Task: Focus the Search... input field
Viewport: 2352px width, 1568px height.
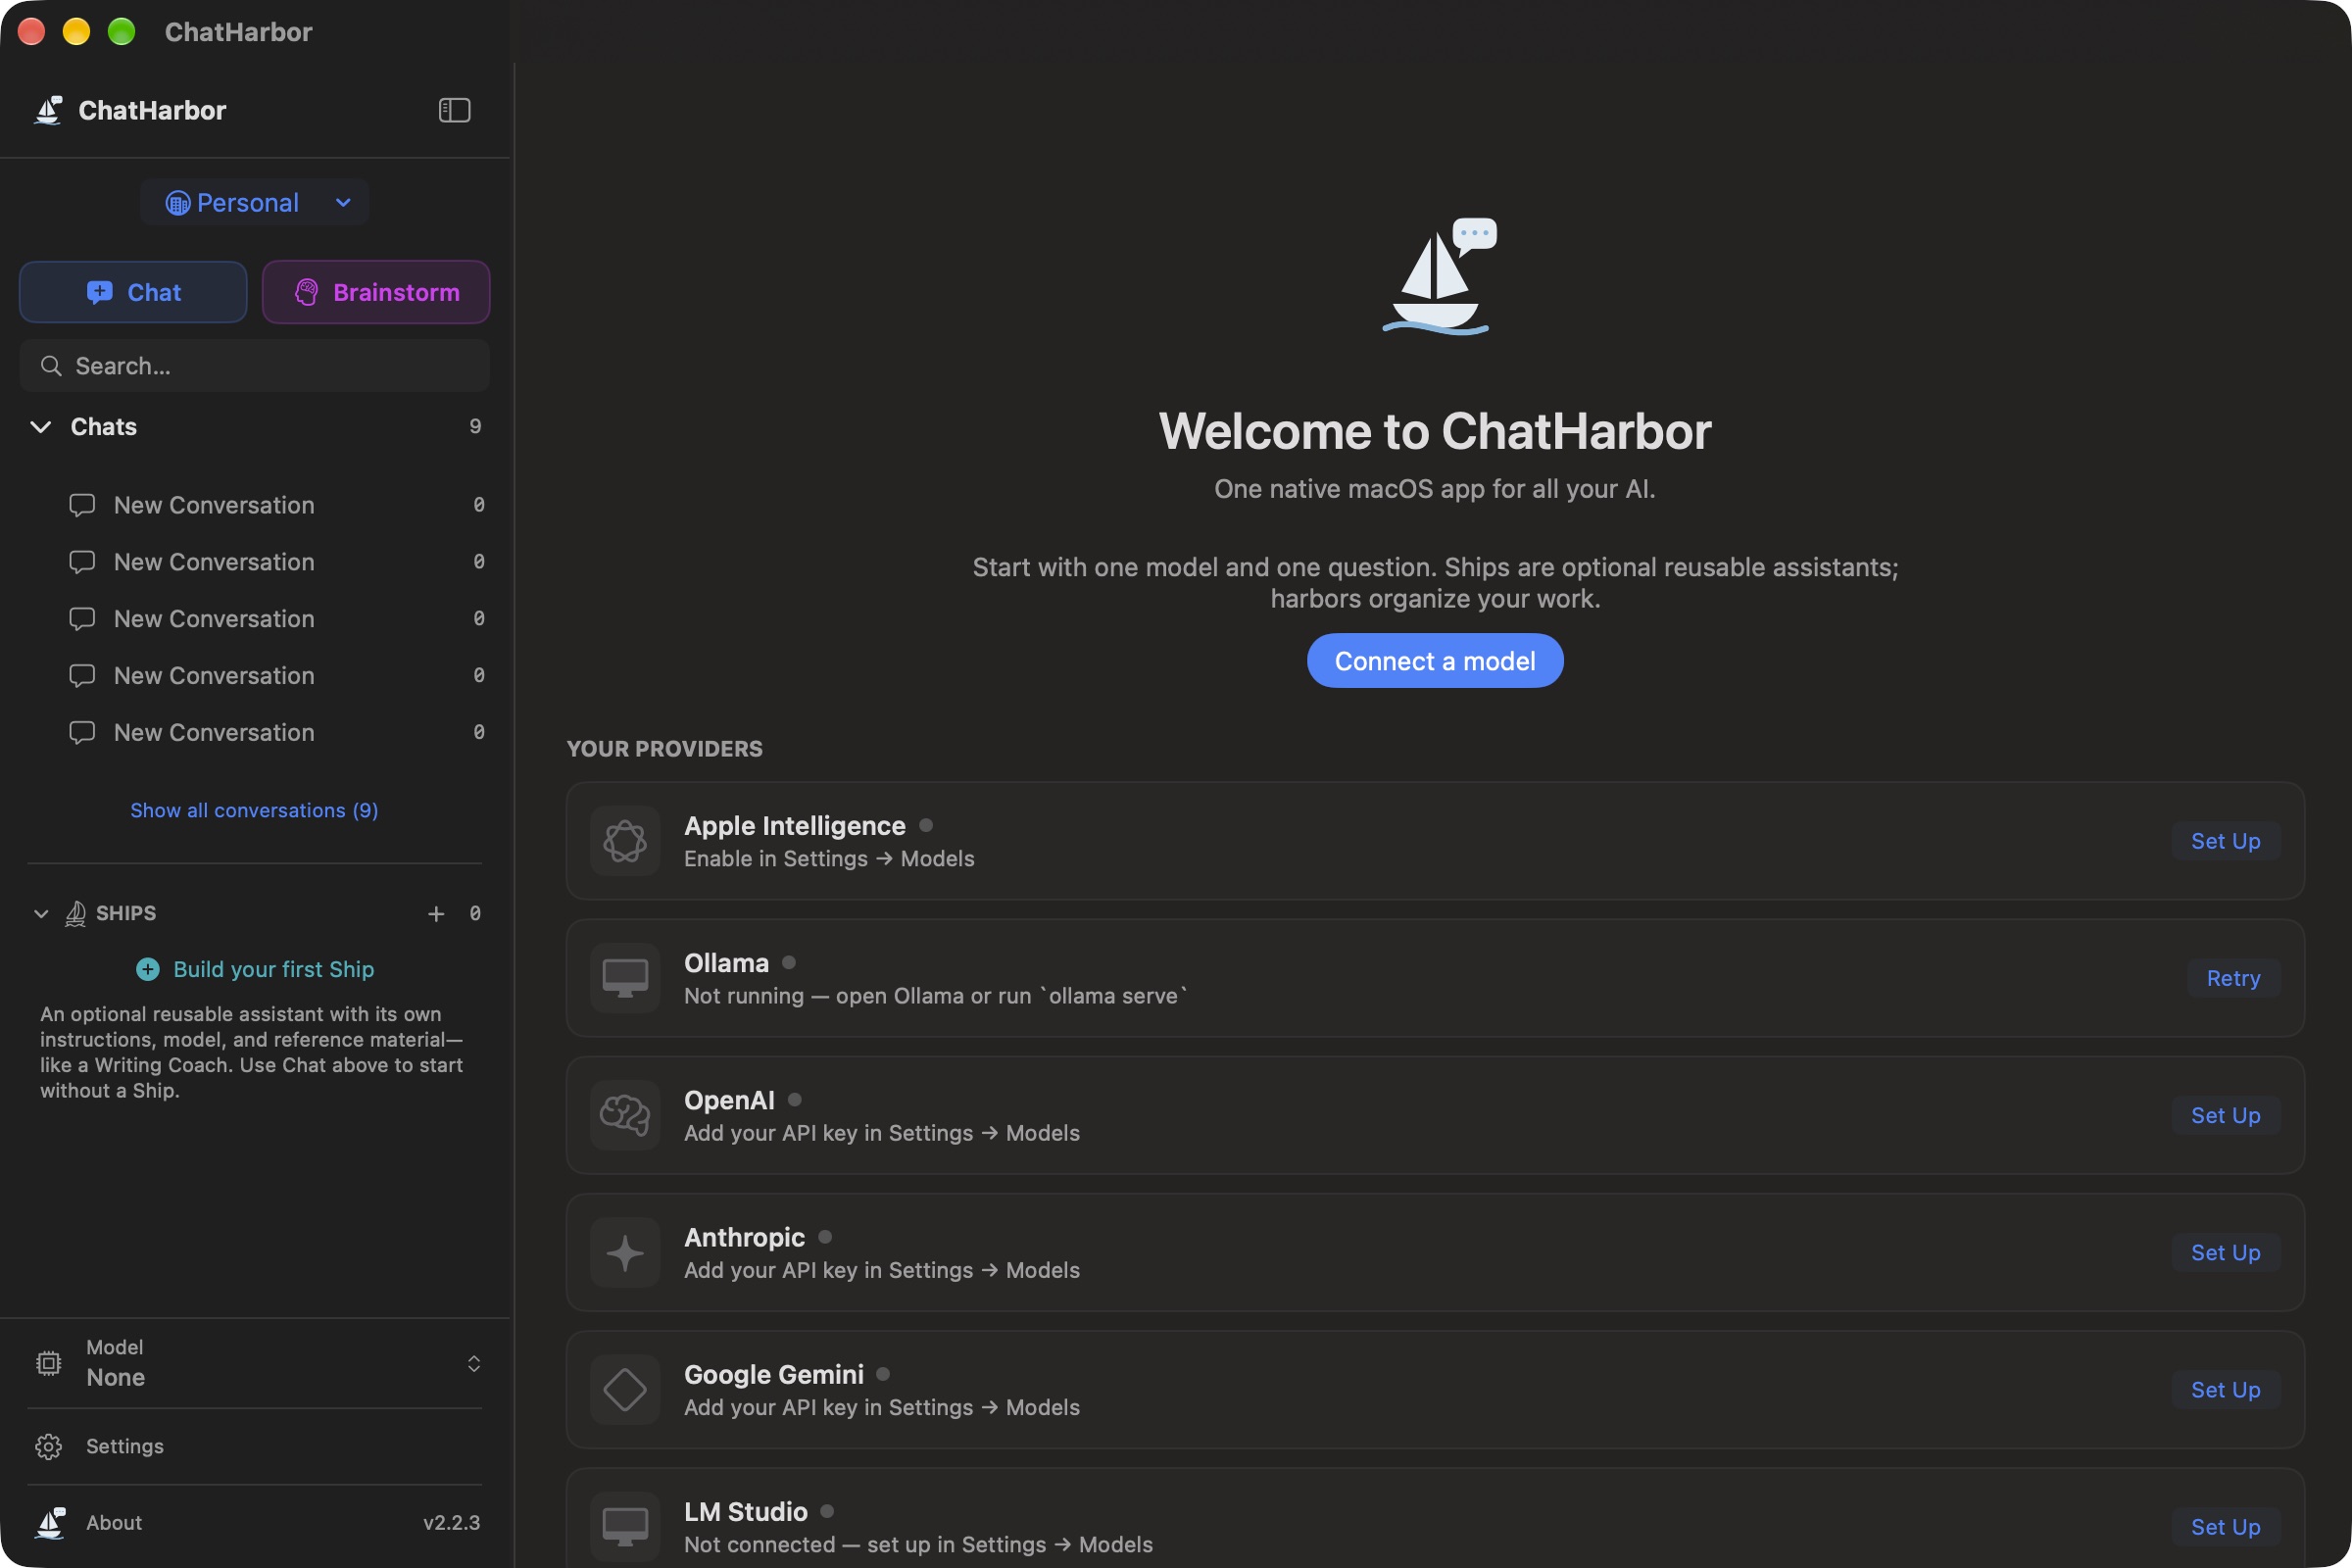Action: point(255,366)
